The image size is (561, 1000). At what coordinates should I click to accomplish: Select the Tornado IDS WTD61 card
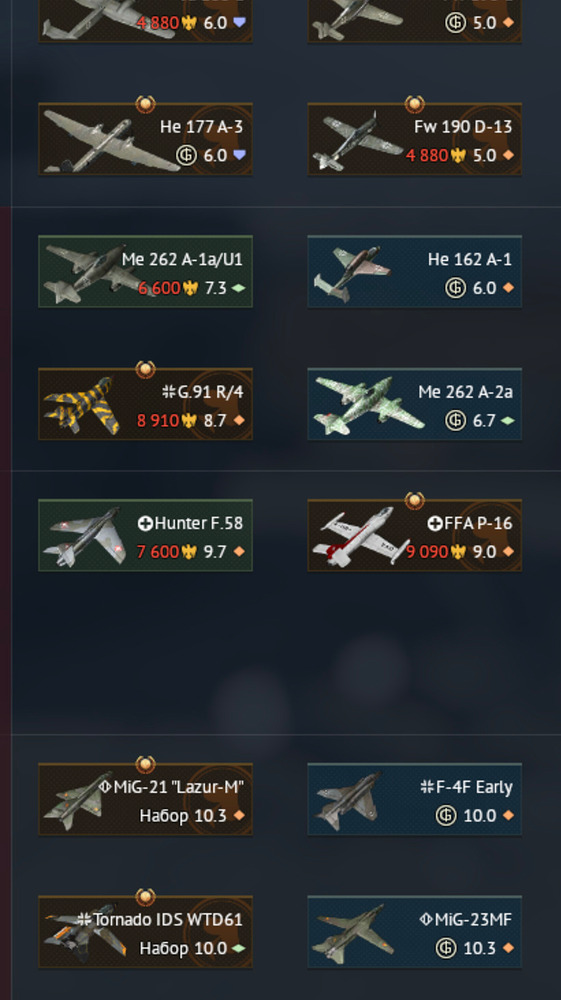point(145,932)
